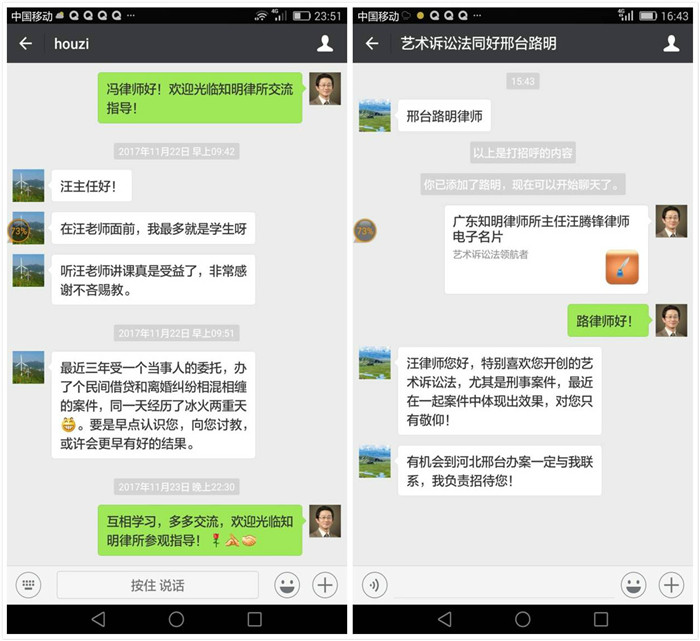Tap avatar next to 邢台路明律师 message

click(375, 116)
